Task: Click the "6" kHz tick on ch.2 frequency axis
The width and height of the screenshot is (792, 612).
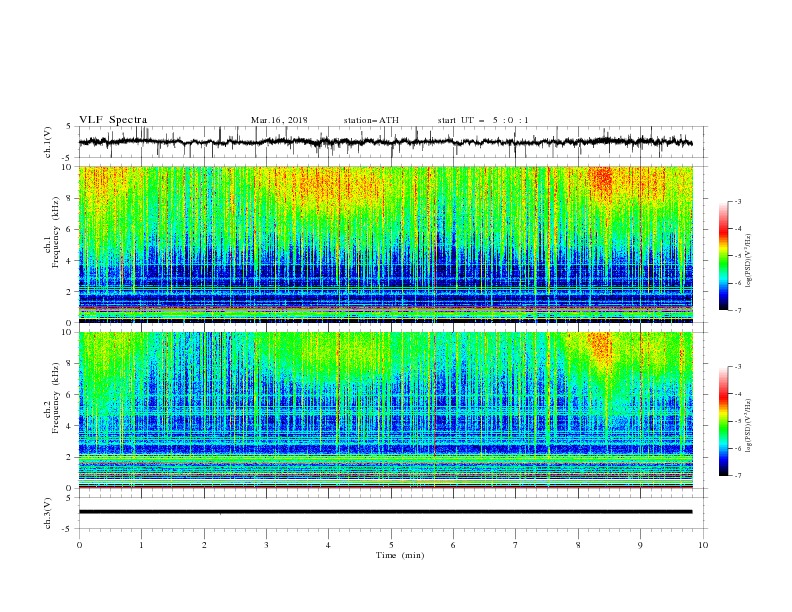Action: (x=70, y=395)
